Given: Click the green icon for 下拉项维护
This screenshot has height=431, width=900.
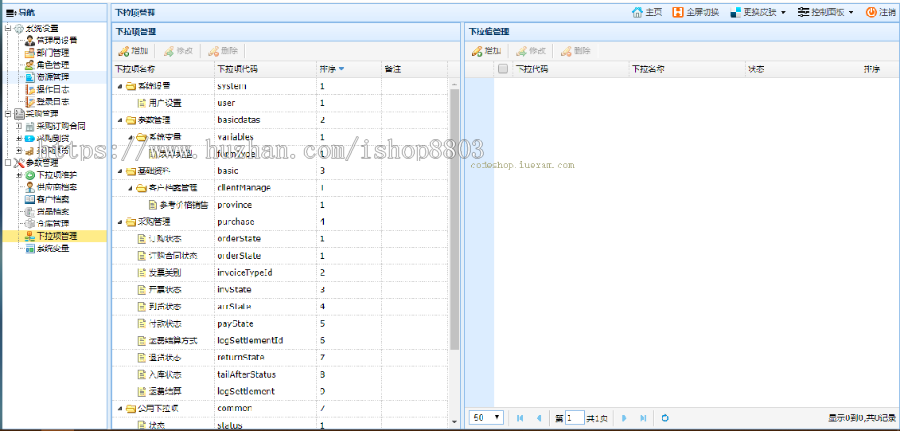Looking at the screenshot, I should pos(30,175).
